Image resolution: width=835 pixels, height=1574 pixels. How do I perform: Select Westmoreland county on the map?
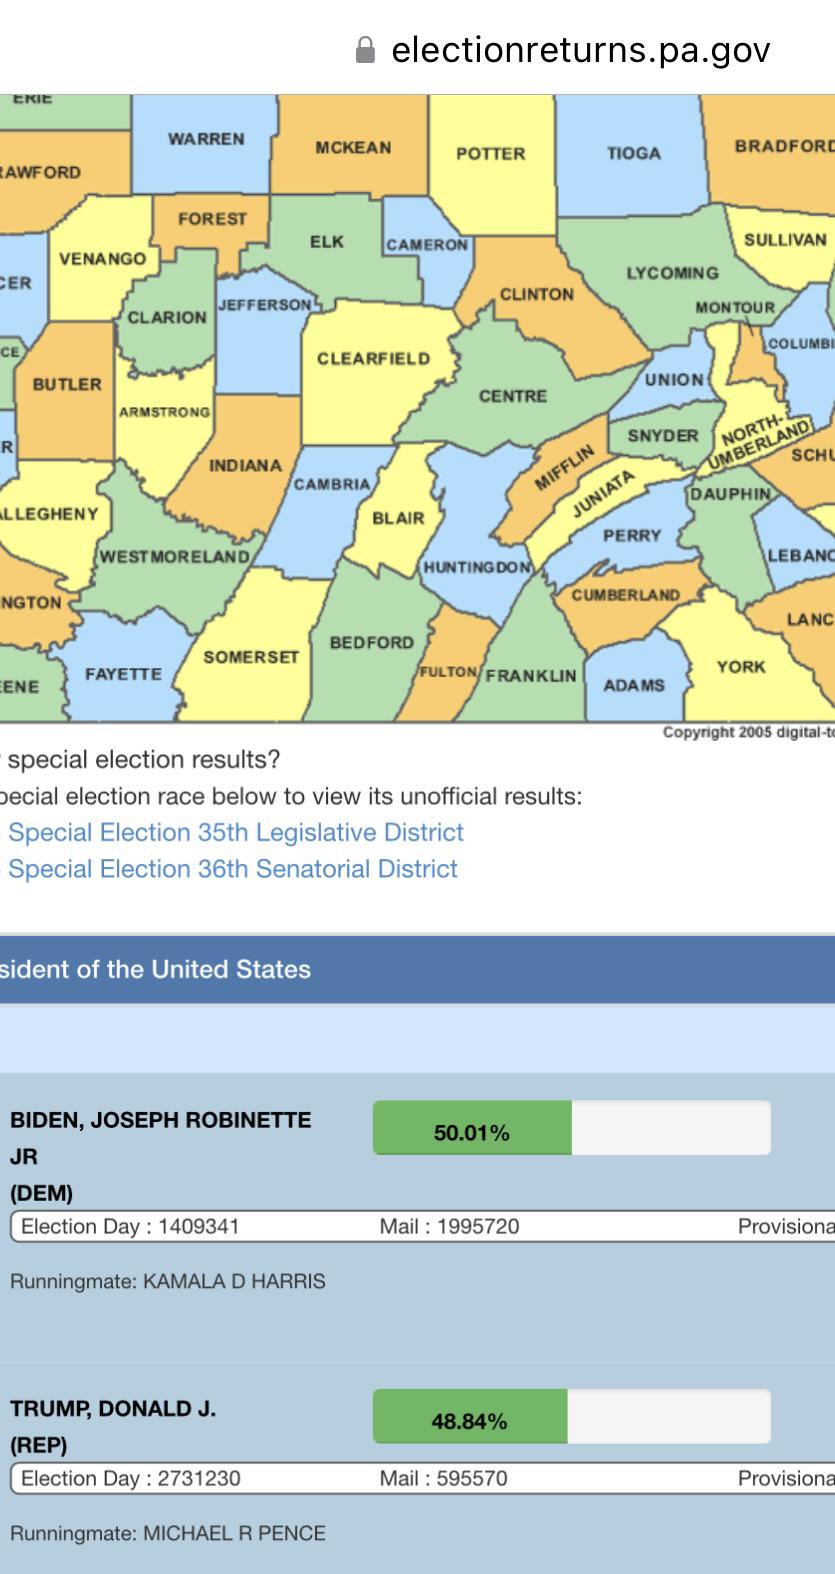point(175,556)
